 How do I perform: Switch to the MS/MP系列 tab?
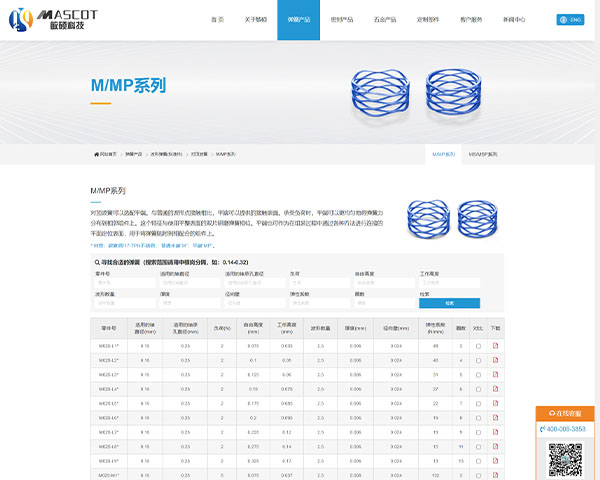click(x=482, y=154)
